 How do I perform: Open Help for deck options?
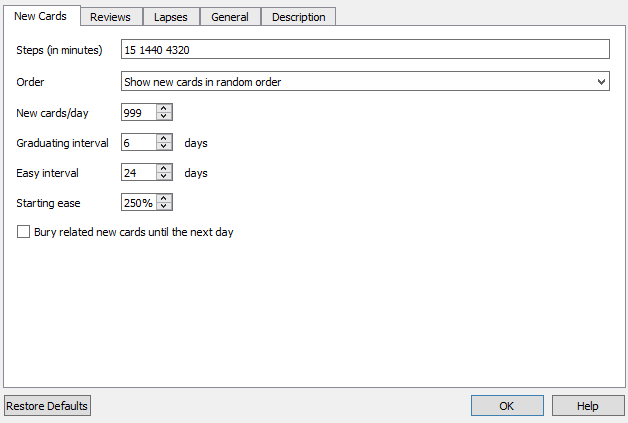[588, 406]
